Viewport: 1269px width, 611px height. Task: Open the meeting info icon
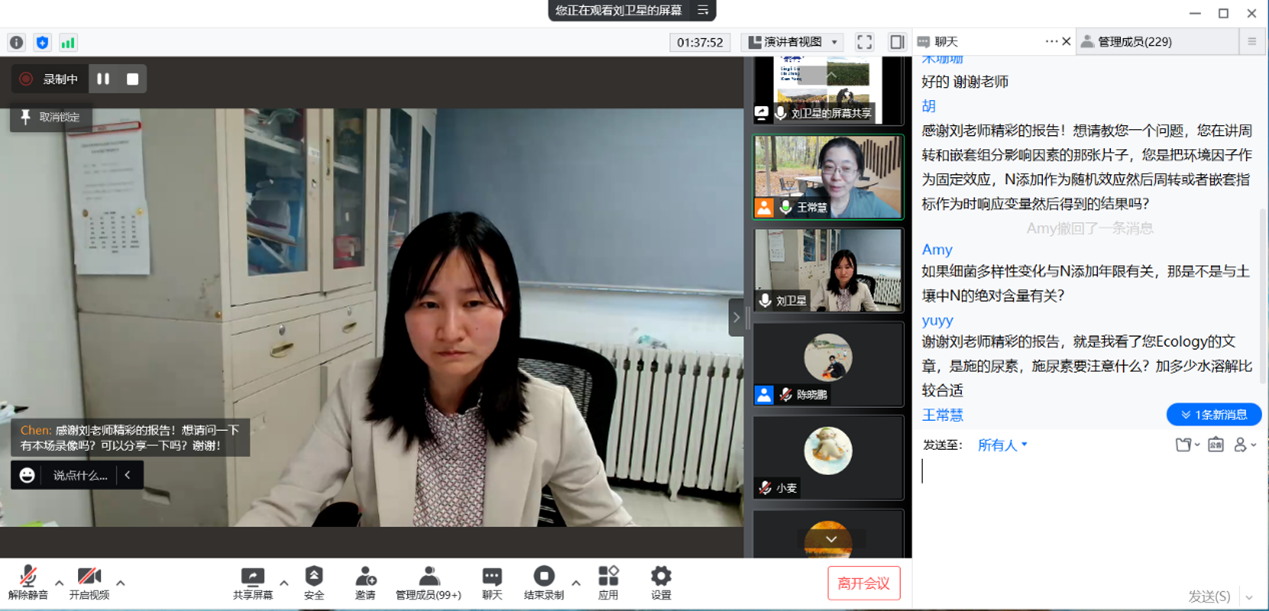[16, 42]
